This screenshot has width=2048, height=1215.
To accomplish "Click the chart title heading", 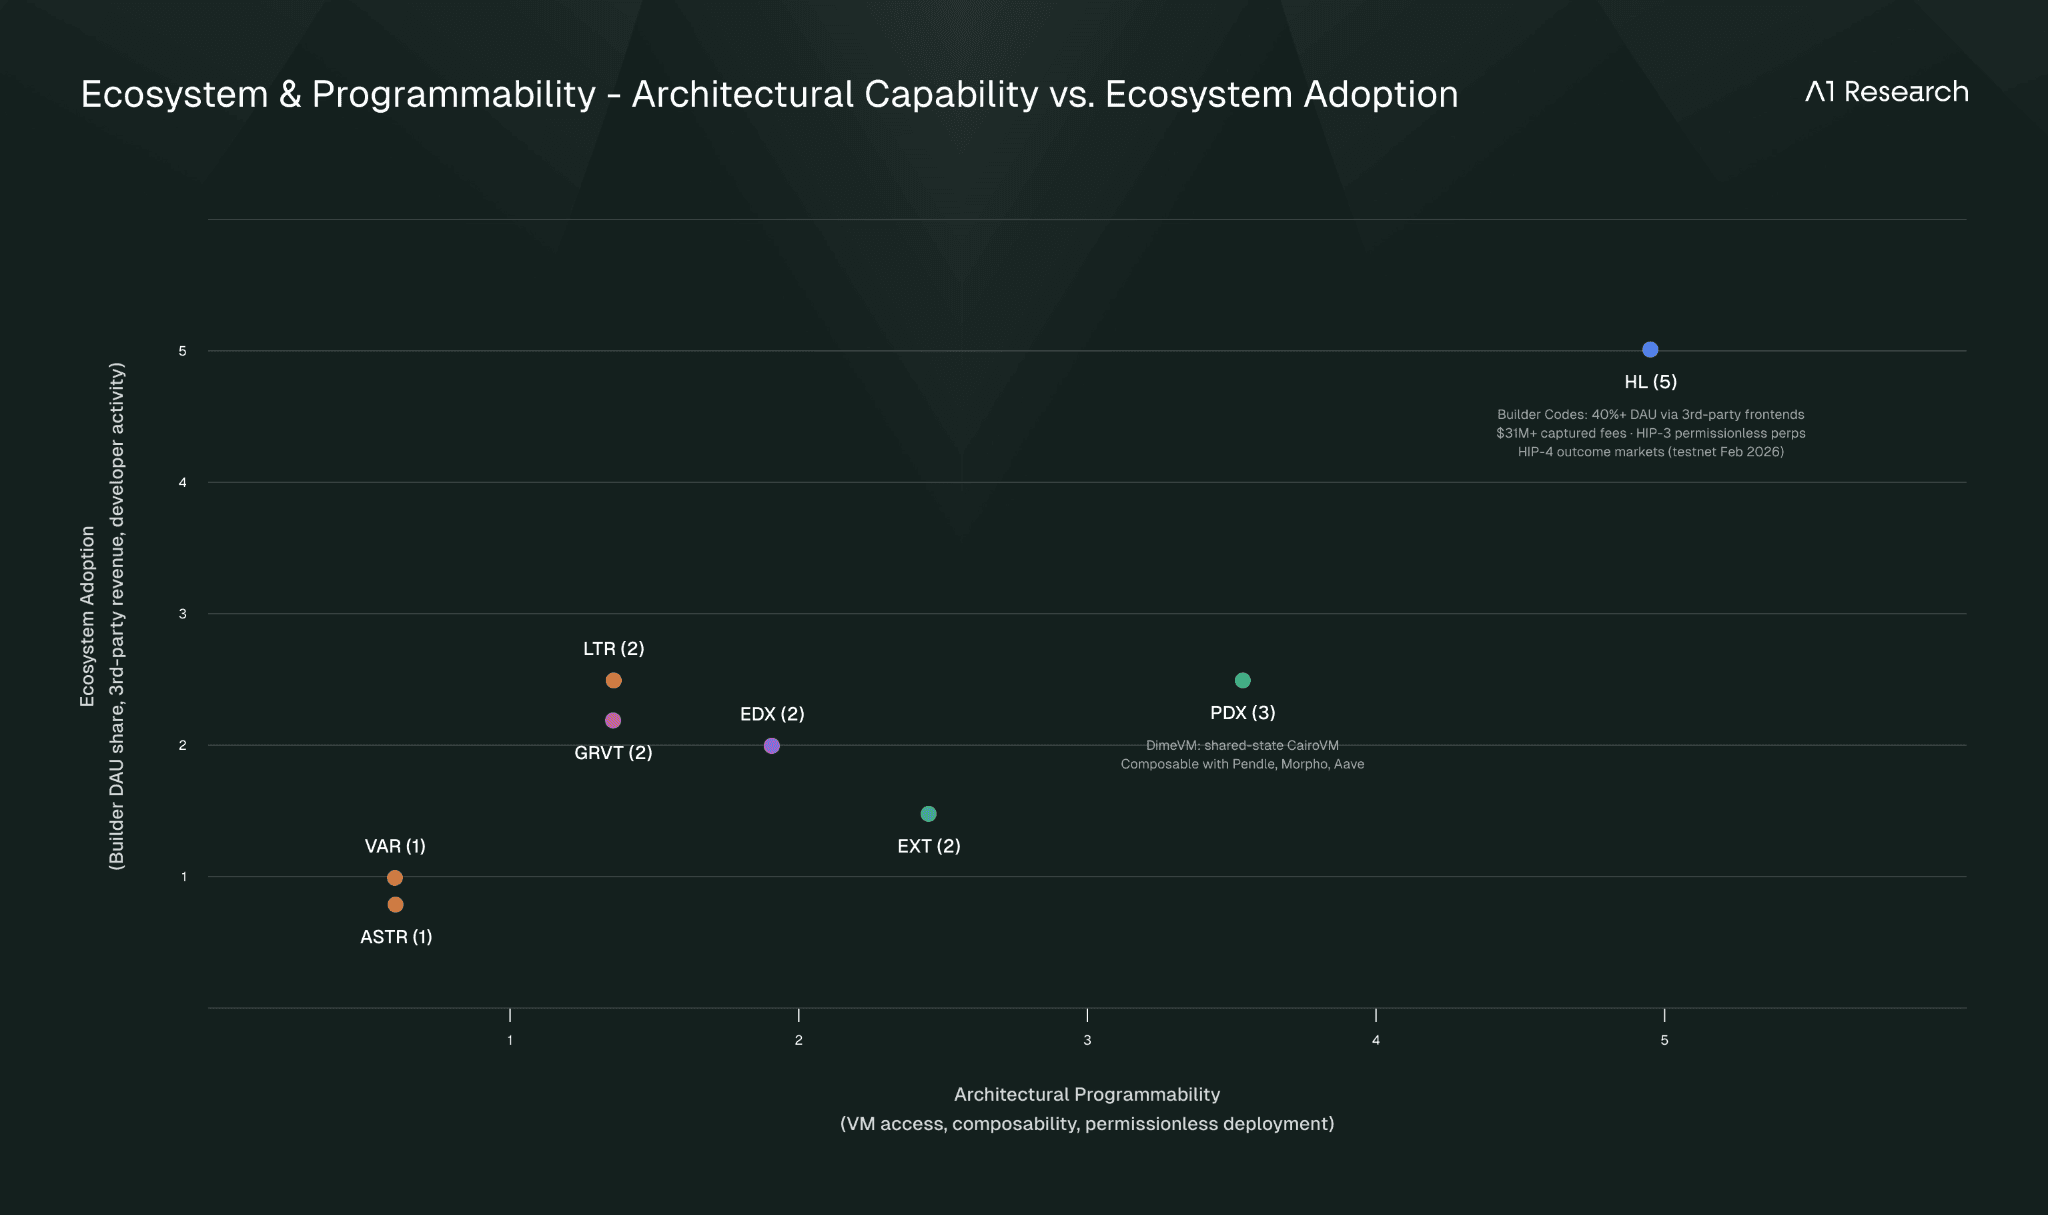I will coord(769,95).
